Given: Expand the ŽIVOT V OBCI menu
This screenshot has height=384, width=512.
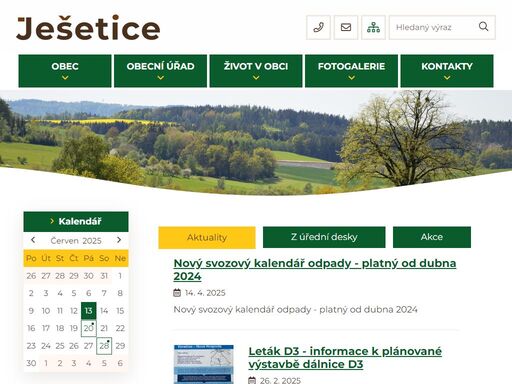Looking at the screenshot, I should (256, 71).
